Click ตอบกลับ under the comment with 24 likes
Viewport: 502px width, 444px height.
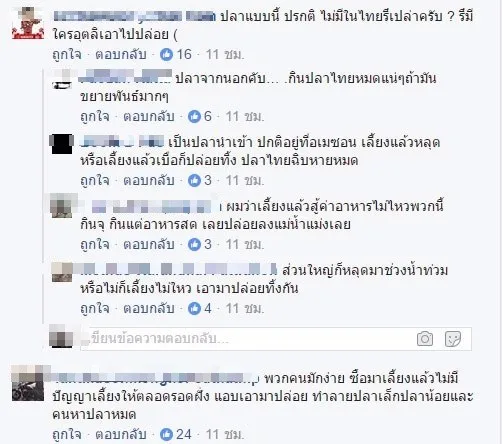point(121,434)
